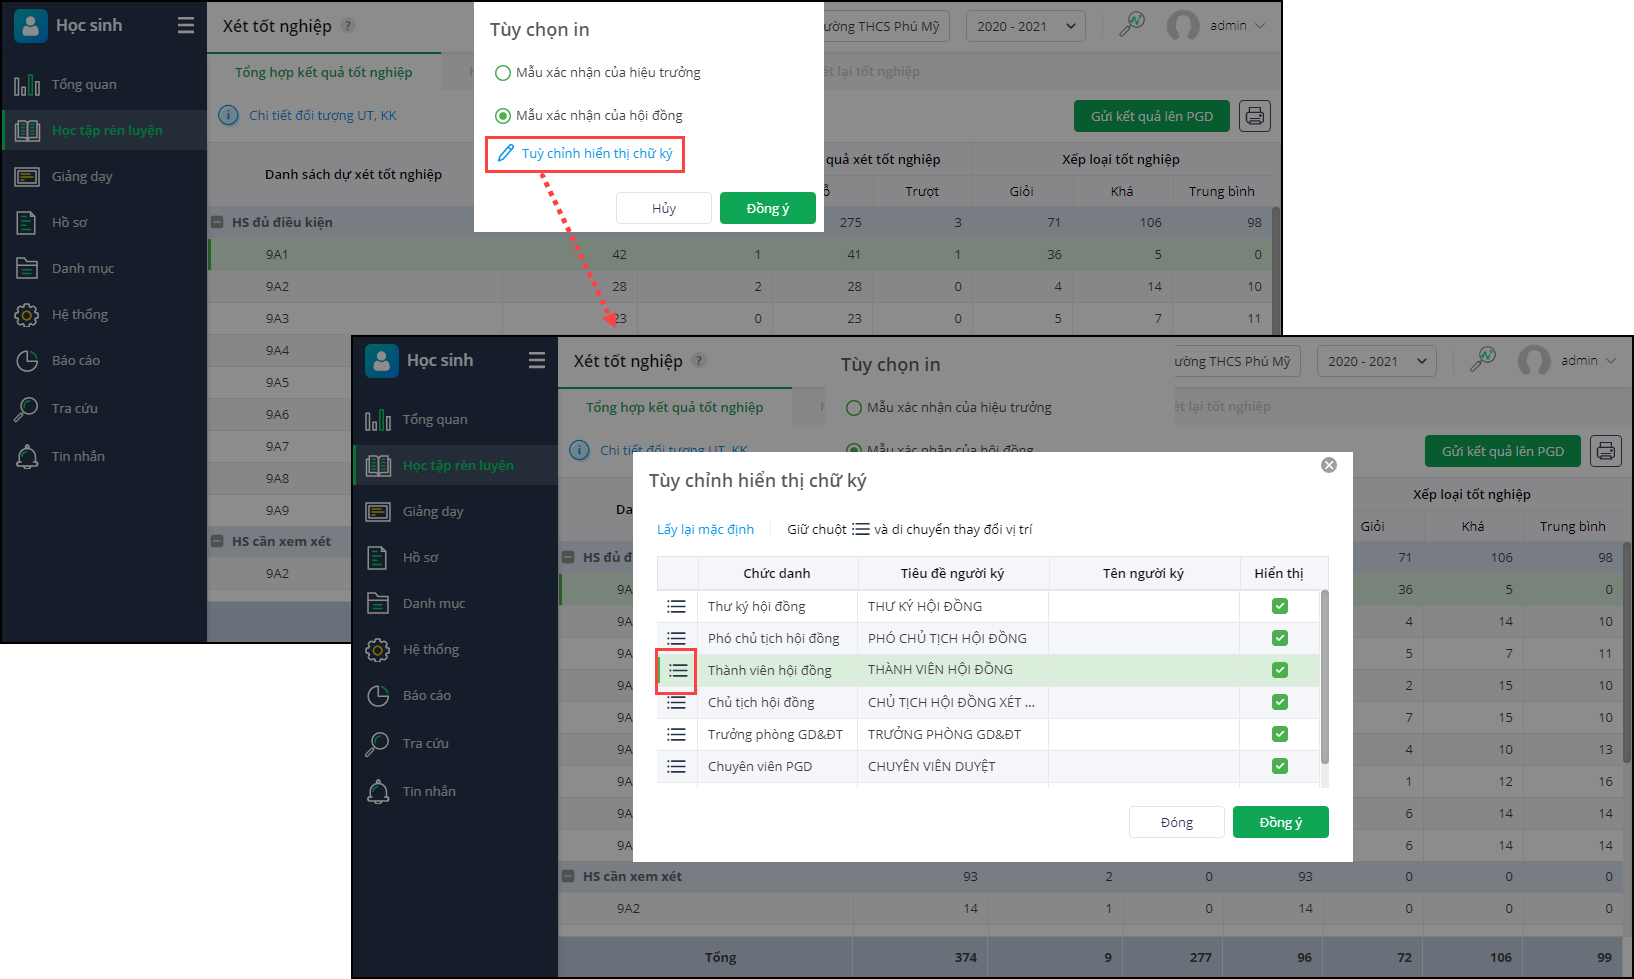Open Tổng quan chart icon in back window

pyautogui.click(x=27, y=85)
